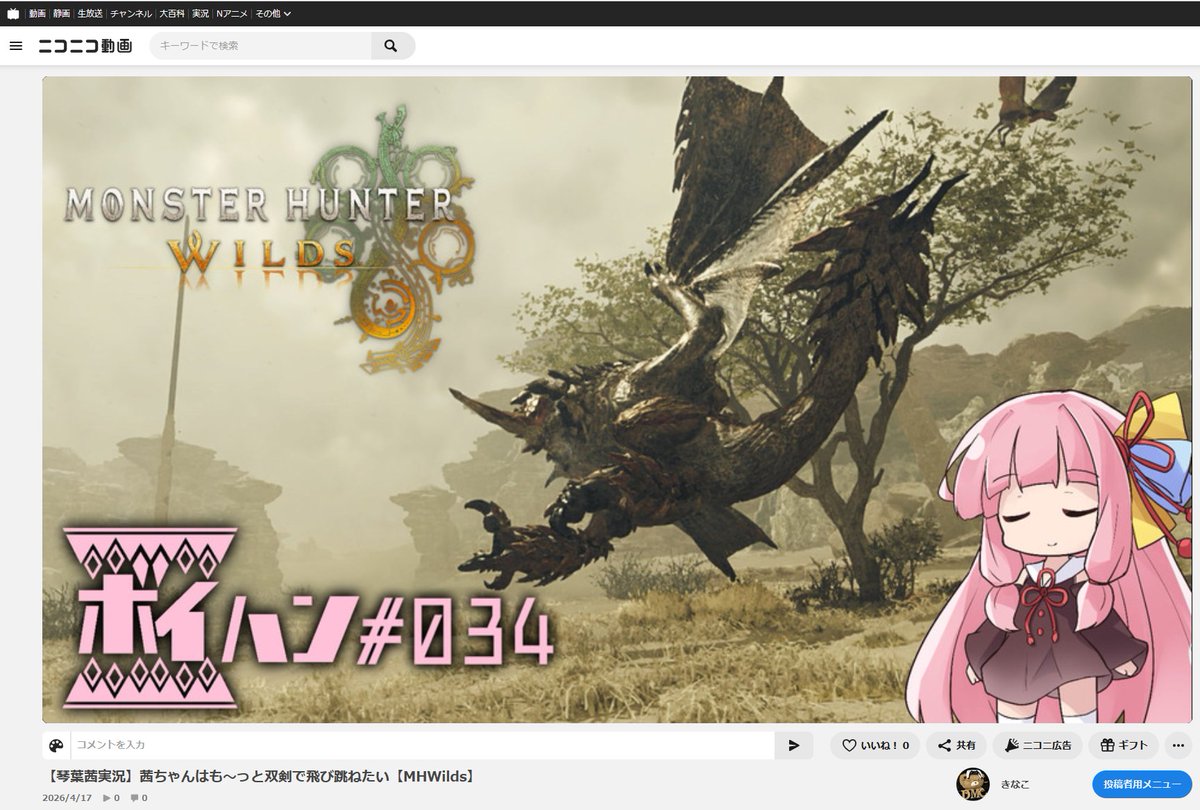This screenshot has height=810, width=1200.
Task: Click the upload date 2026/4/17
Action: [x=68, y=797]
